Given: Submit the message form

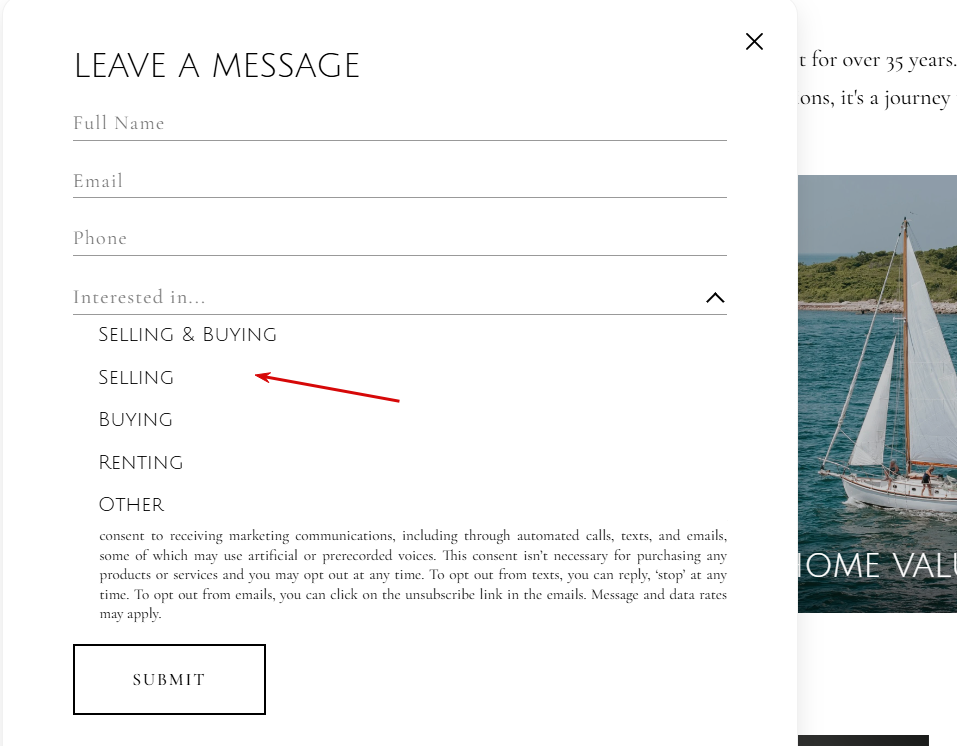Looking at the screenshot, I should pos(169,679).
